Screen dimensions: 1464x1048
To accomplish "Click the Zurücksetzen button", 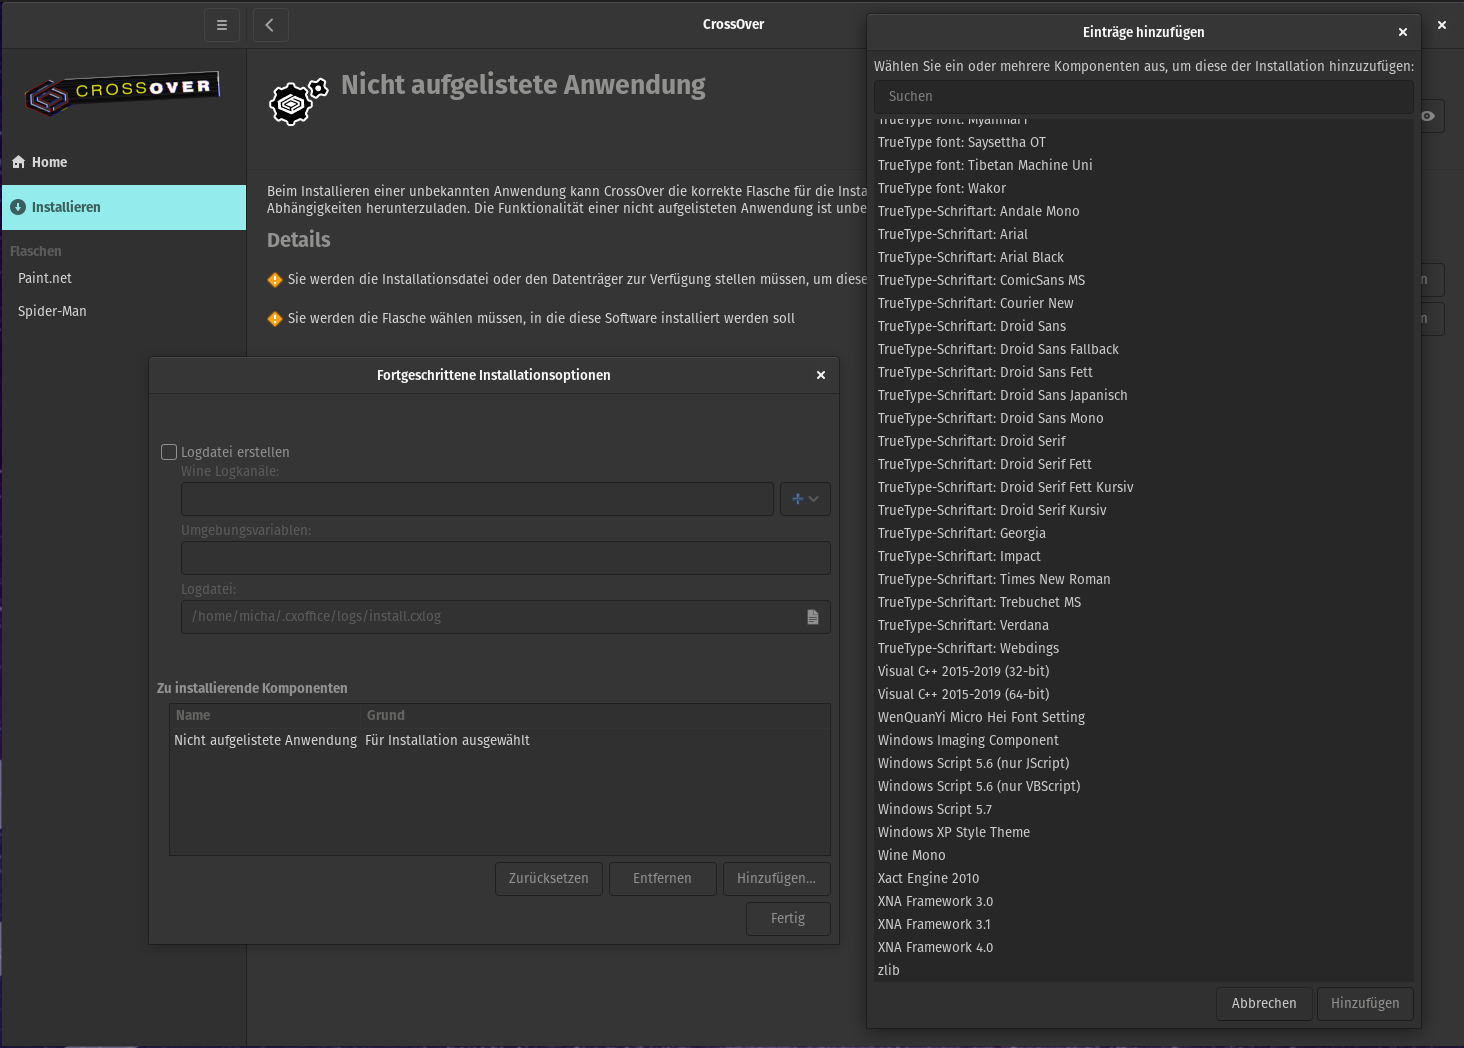I will click(x=548, y=878).
